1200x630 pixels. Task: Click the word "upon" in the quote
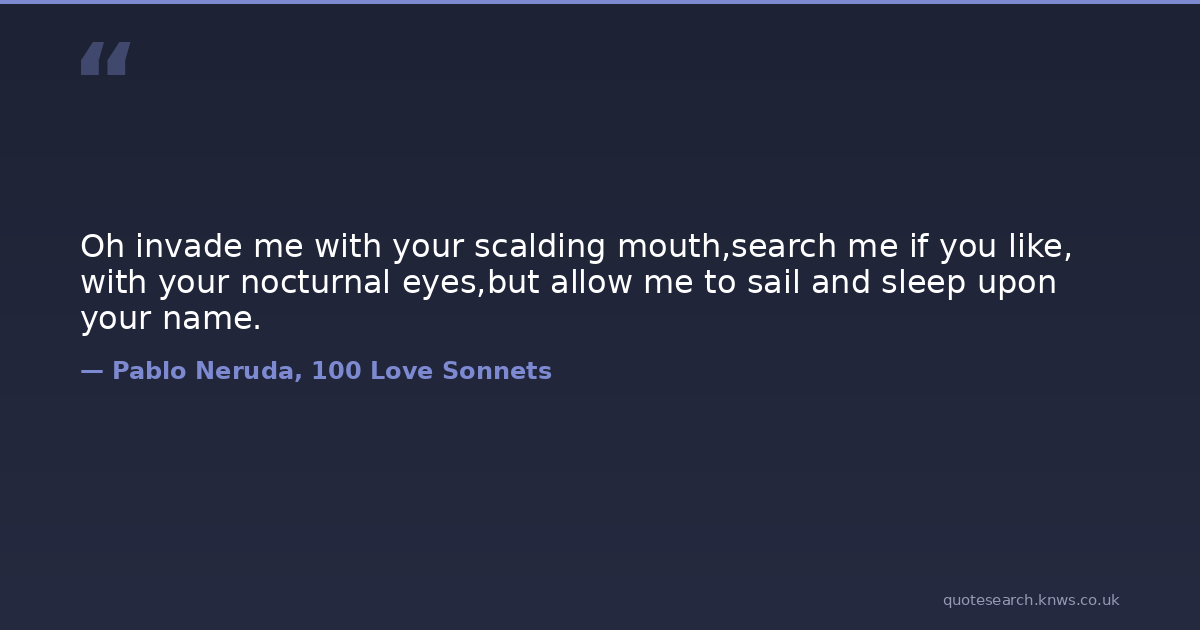pyautogui.click(x=1017, y=285)
